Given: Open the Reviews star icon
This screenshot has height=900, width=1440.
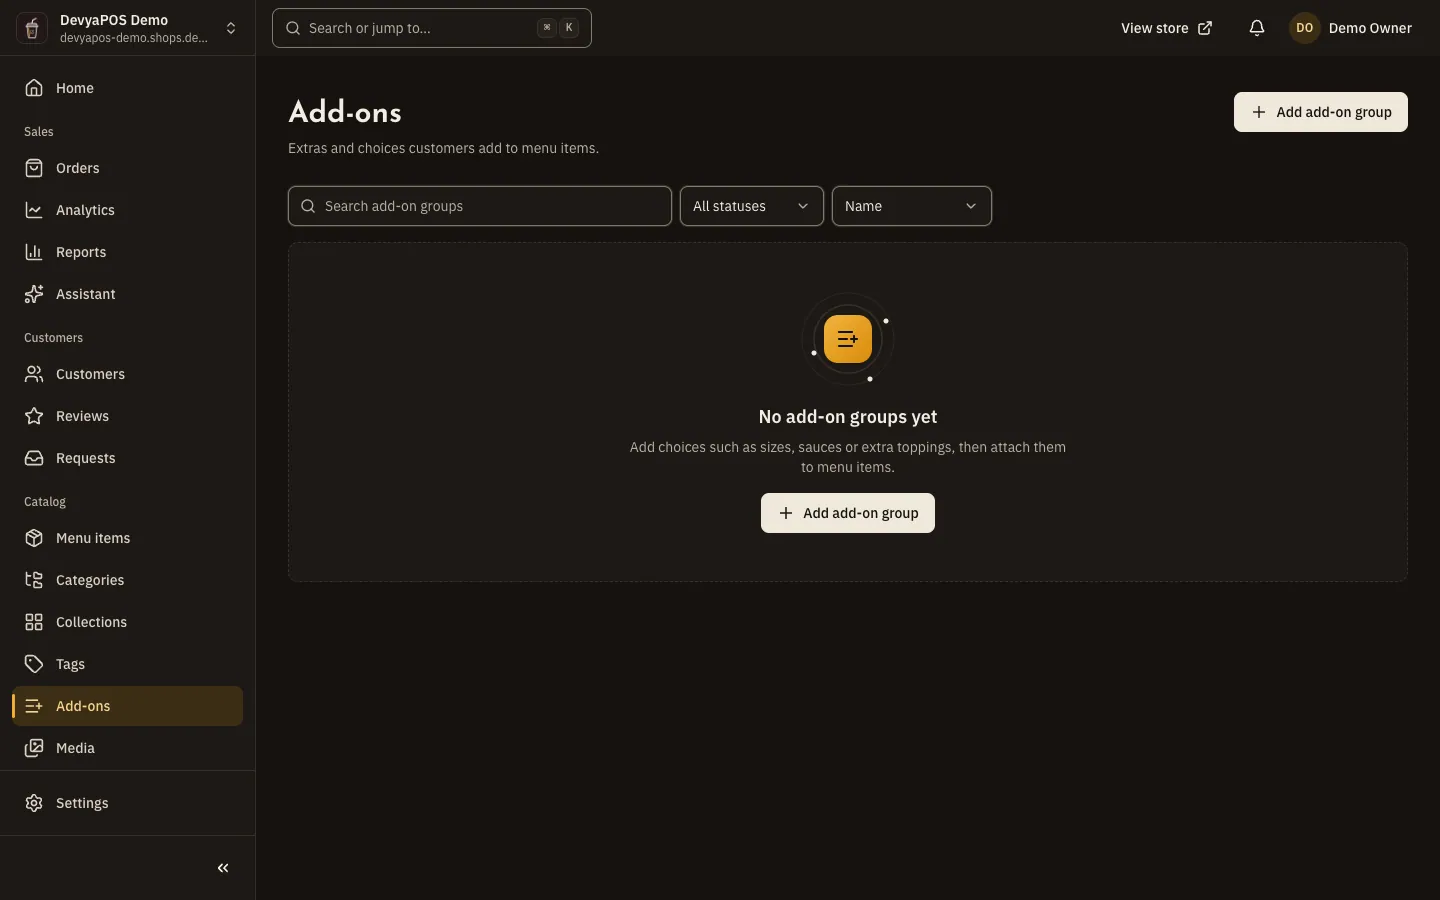Looking at the screenshot, I should 34,416.
